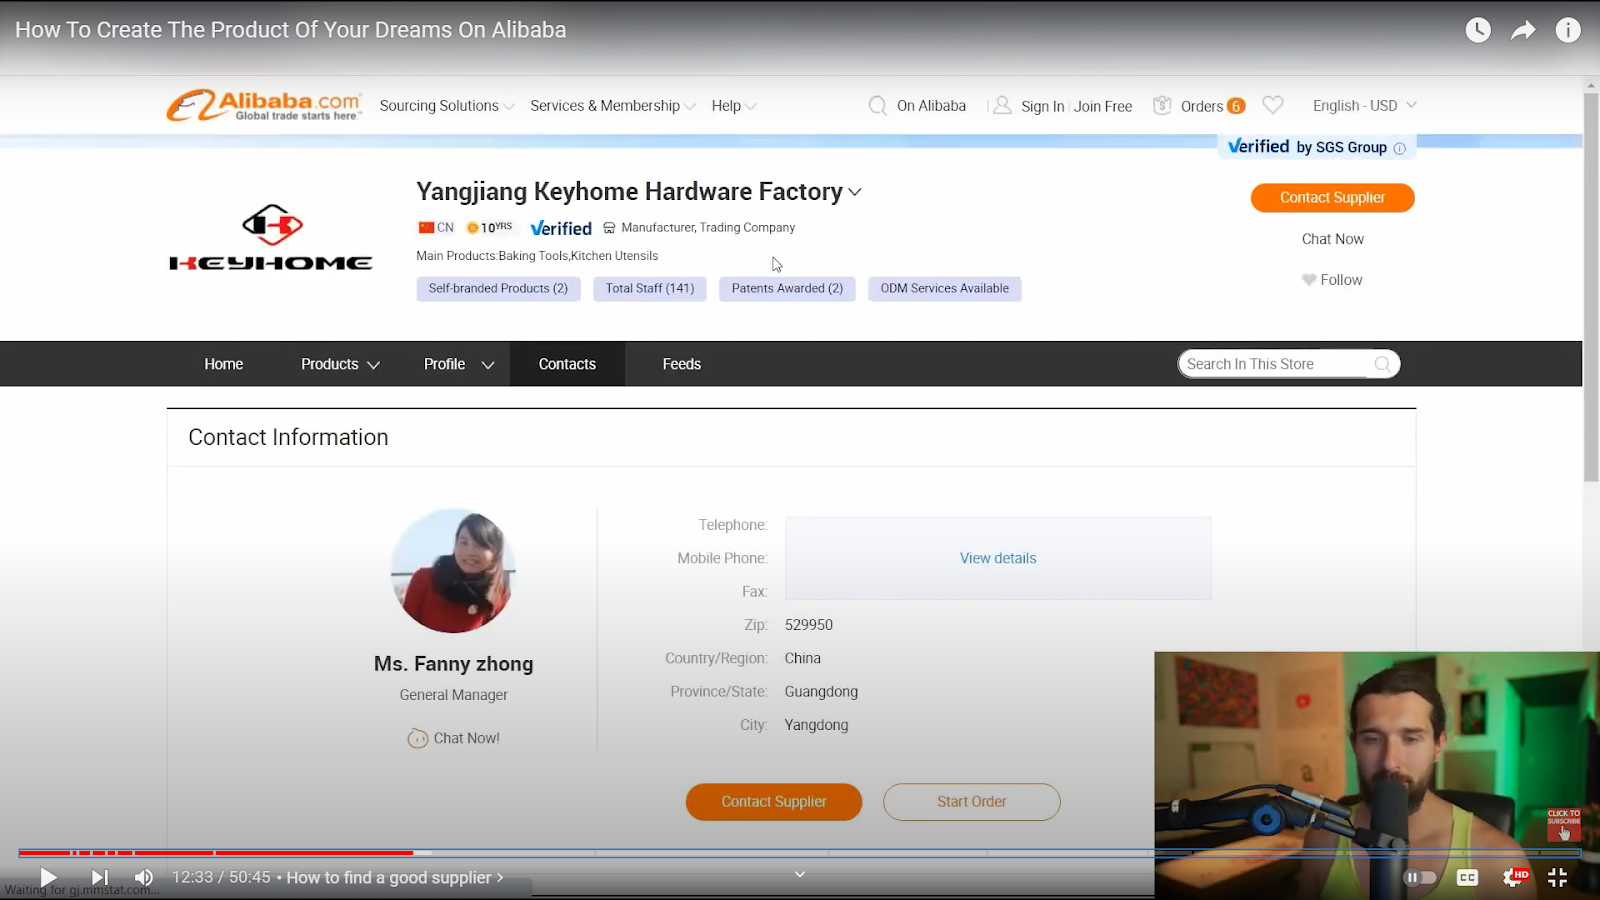This screenshot has width=1600, height=900.
Task: Click the info icon beside SGS Group
Action: (1400, 148)
